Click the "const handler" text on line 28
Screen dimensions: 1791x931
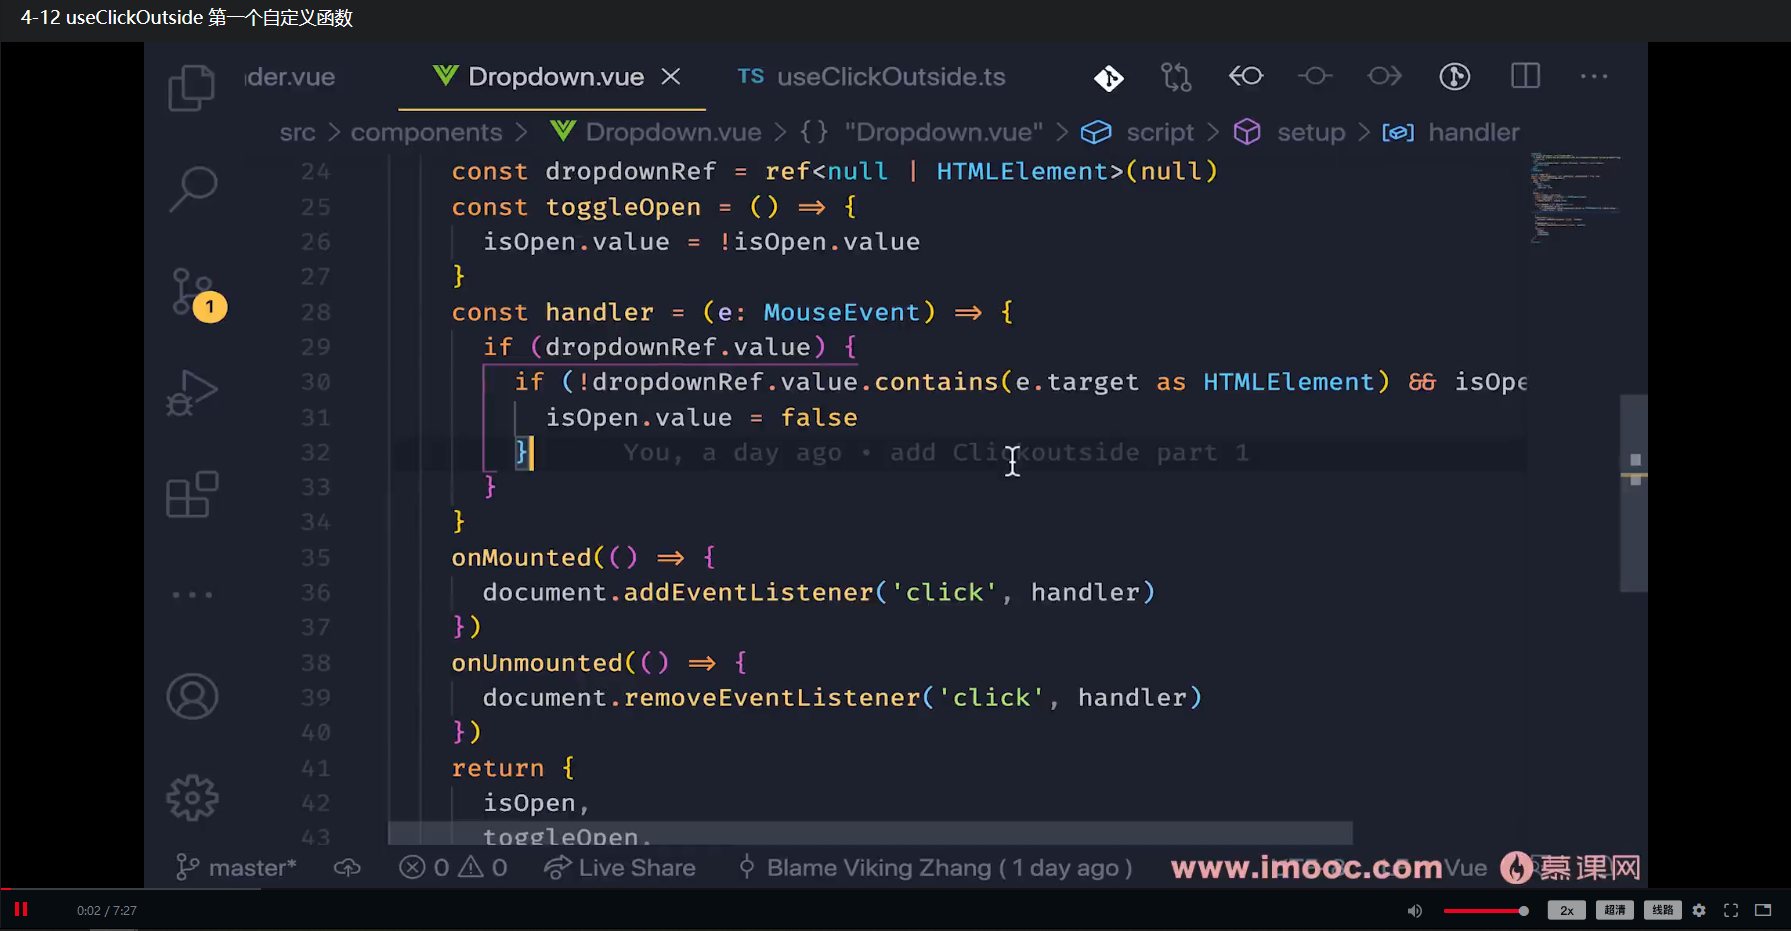552,312
